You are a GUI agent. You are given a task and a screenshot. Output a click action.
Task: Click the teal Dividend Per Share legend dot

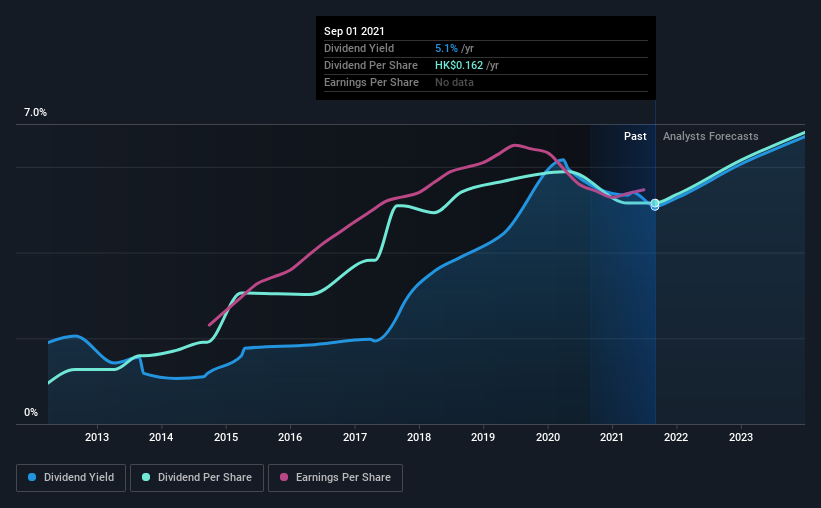pos(146,477)
